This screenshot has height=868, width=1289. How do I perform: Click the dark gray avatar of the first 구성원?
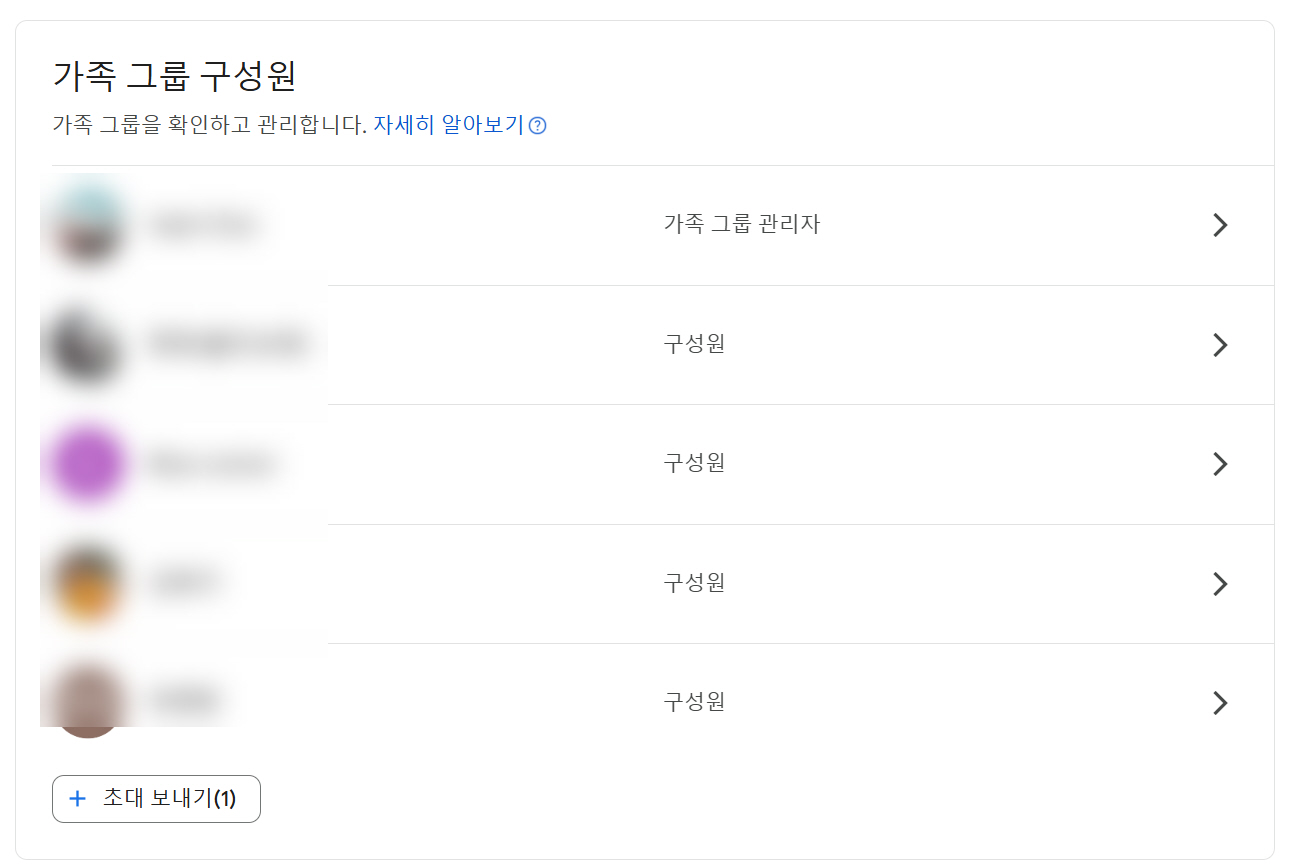pyautogui.click(x=88, y=345)
